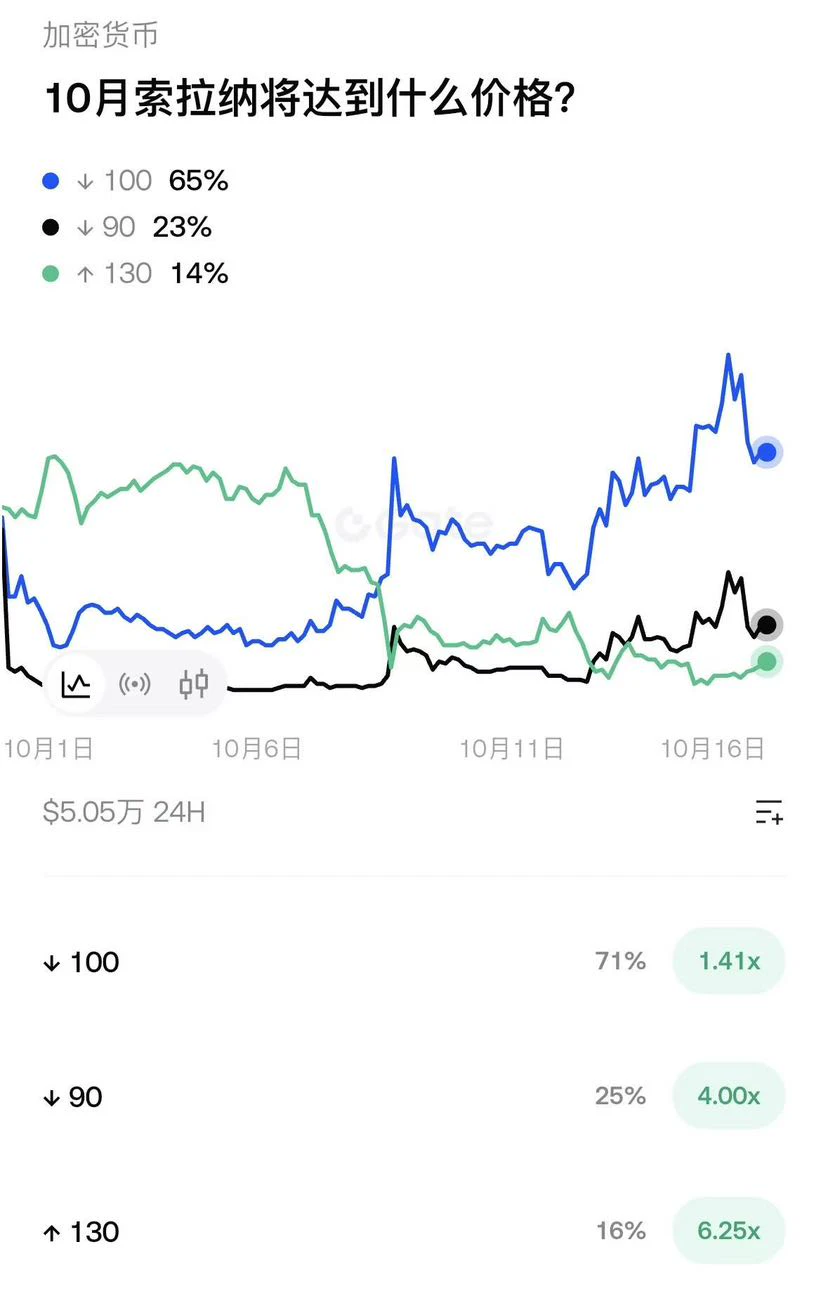Screen dimensions: 828x1308
Task: Select the 10月11日 date marker
Action: coord(511,748)
